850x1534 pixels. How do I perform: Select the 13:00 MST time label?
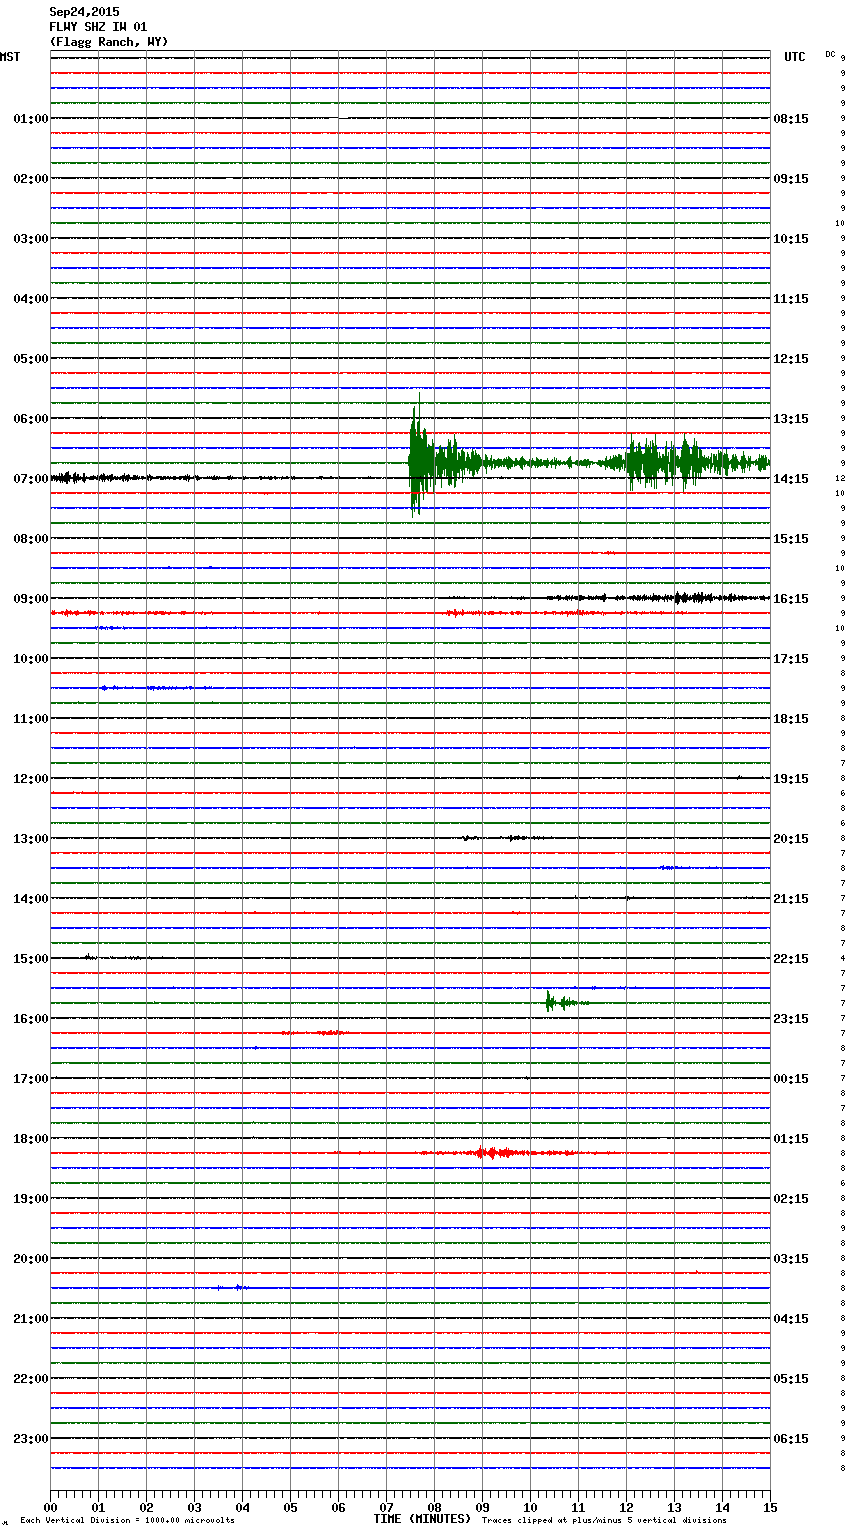30,839
